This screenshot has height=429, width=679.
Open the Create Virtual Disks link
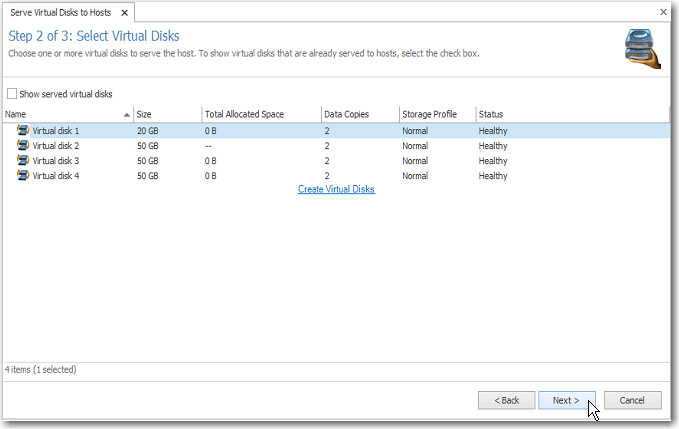click(x=336, y=189)
